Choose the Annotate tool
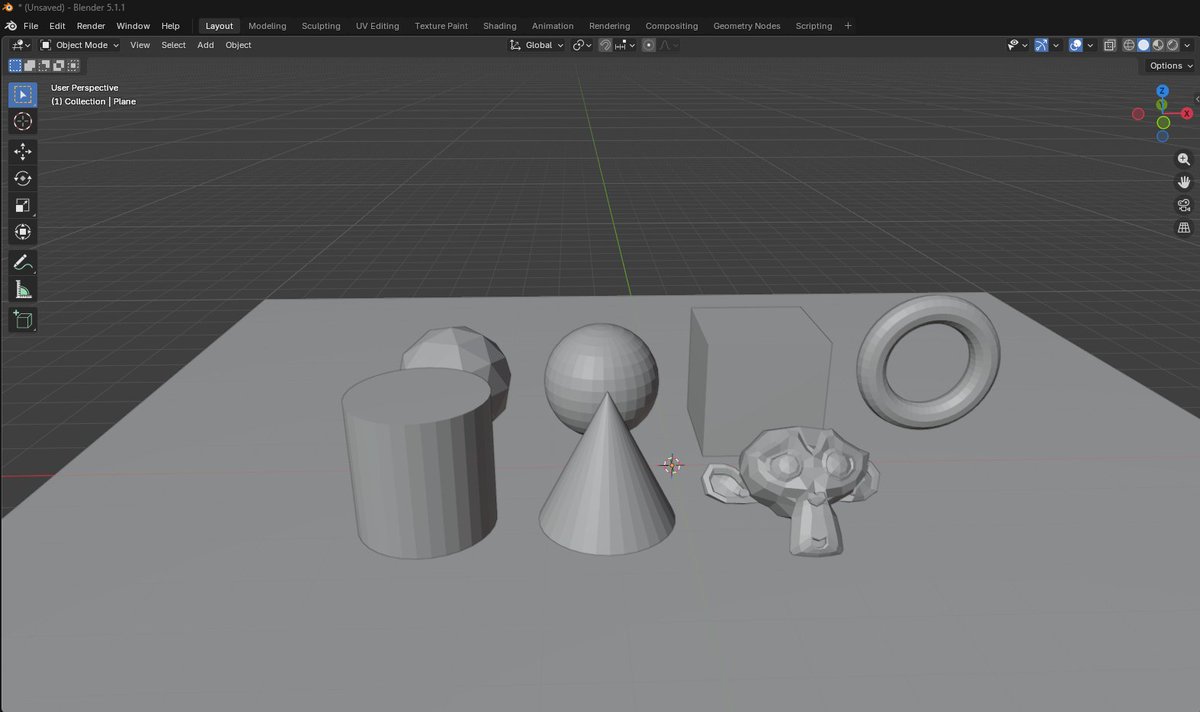Screen dimensions: 1200x712 click(x=23, y=262)
